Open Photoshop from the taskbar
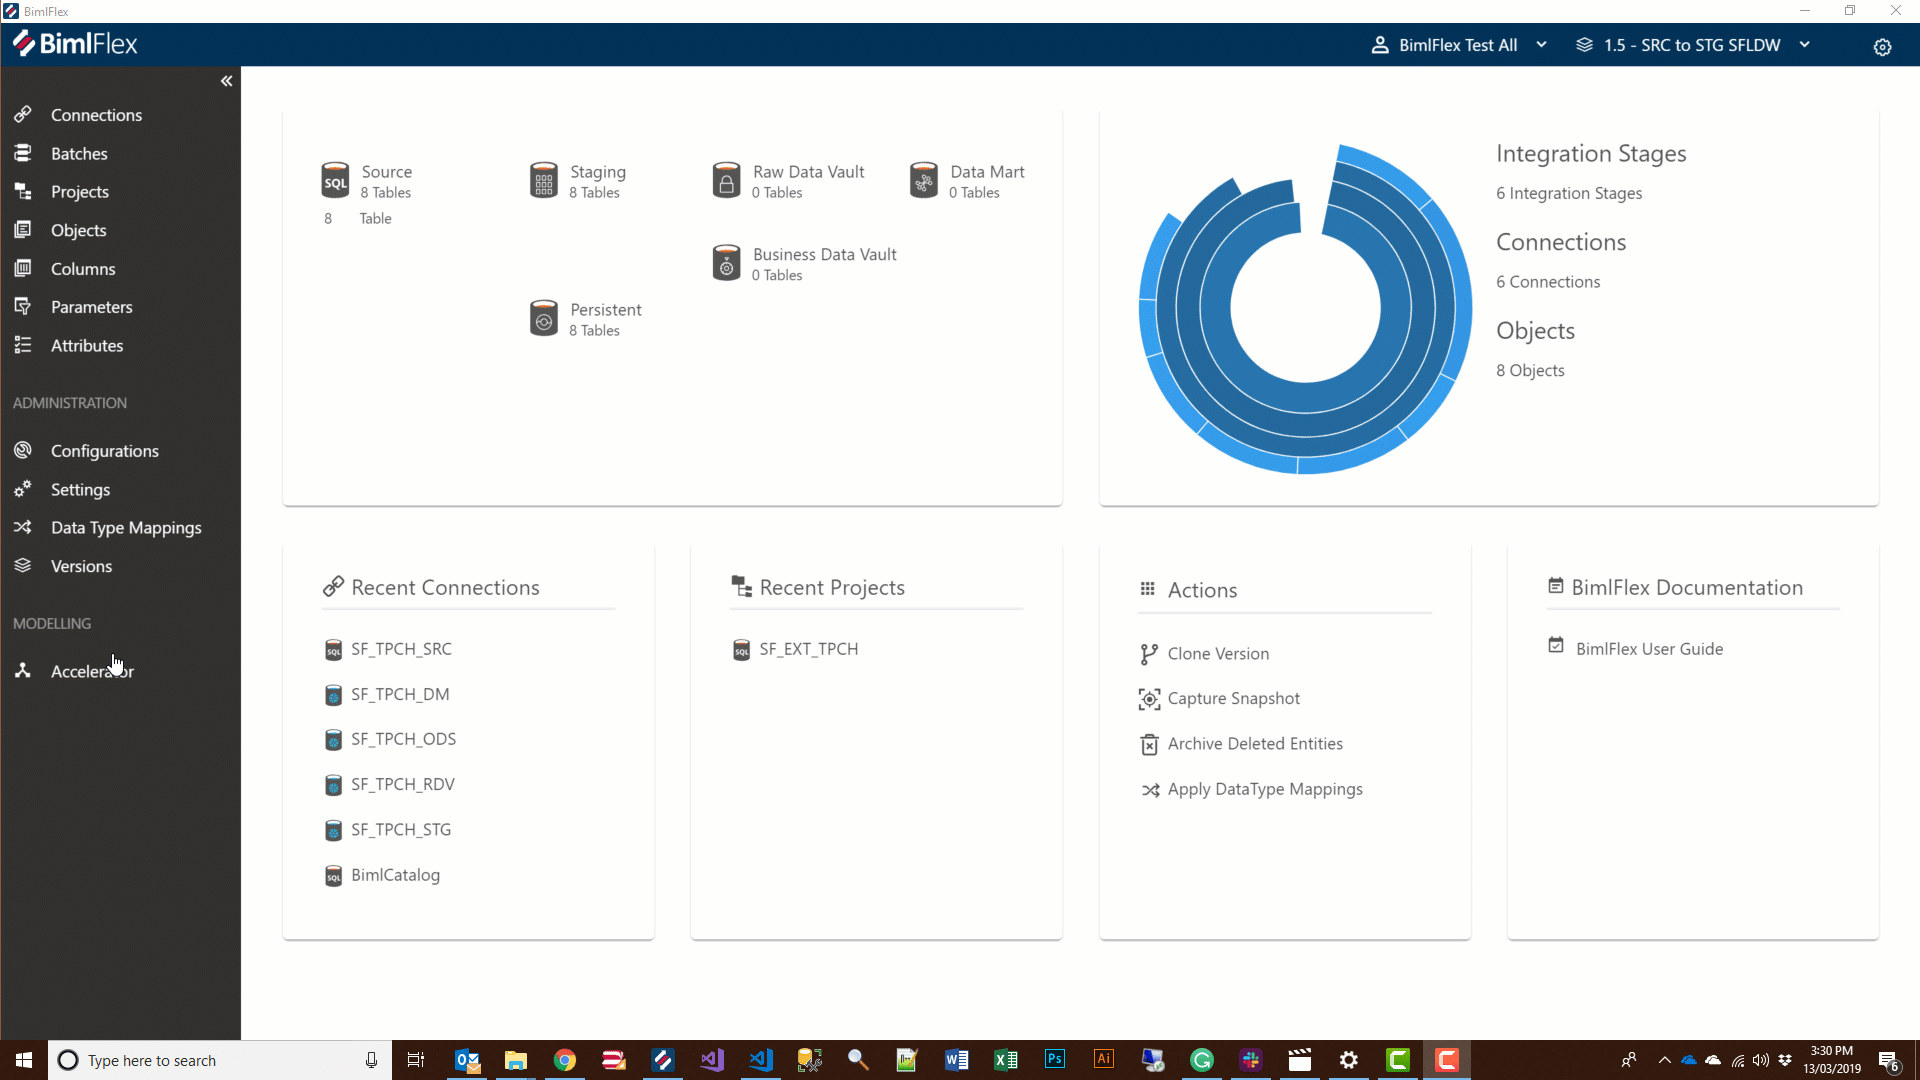This screenshot has height=1080, width=1920. tap(1055, 1060)
